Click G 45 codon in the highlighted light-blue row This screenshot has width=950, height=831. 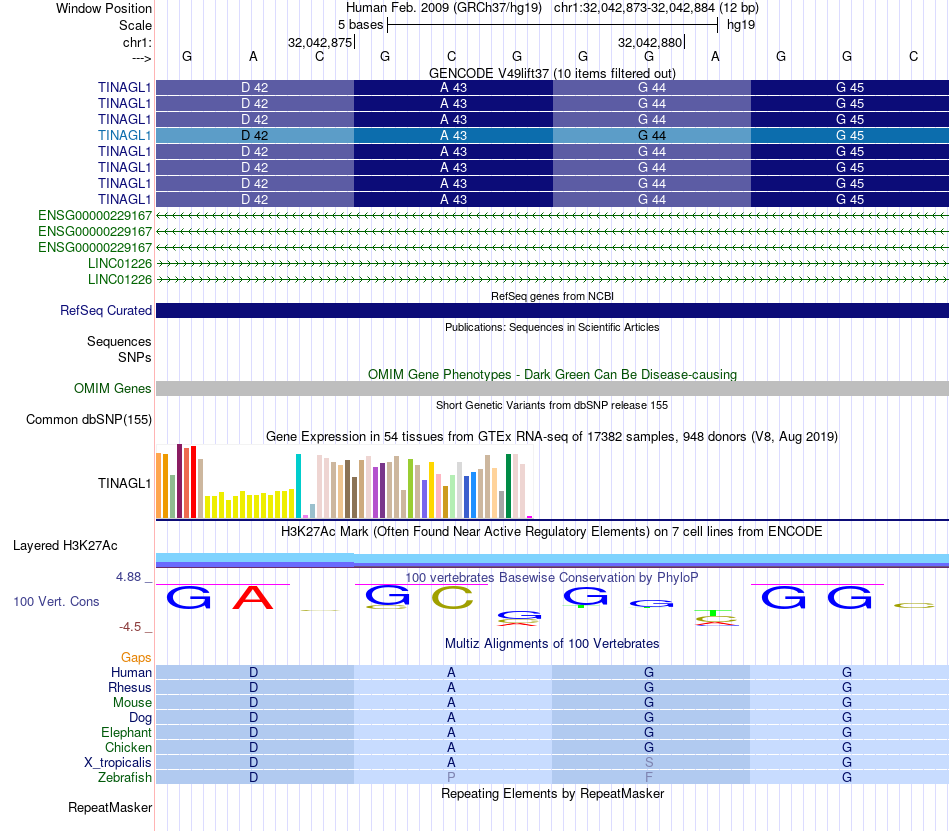coord(849,136)
